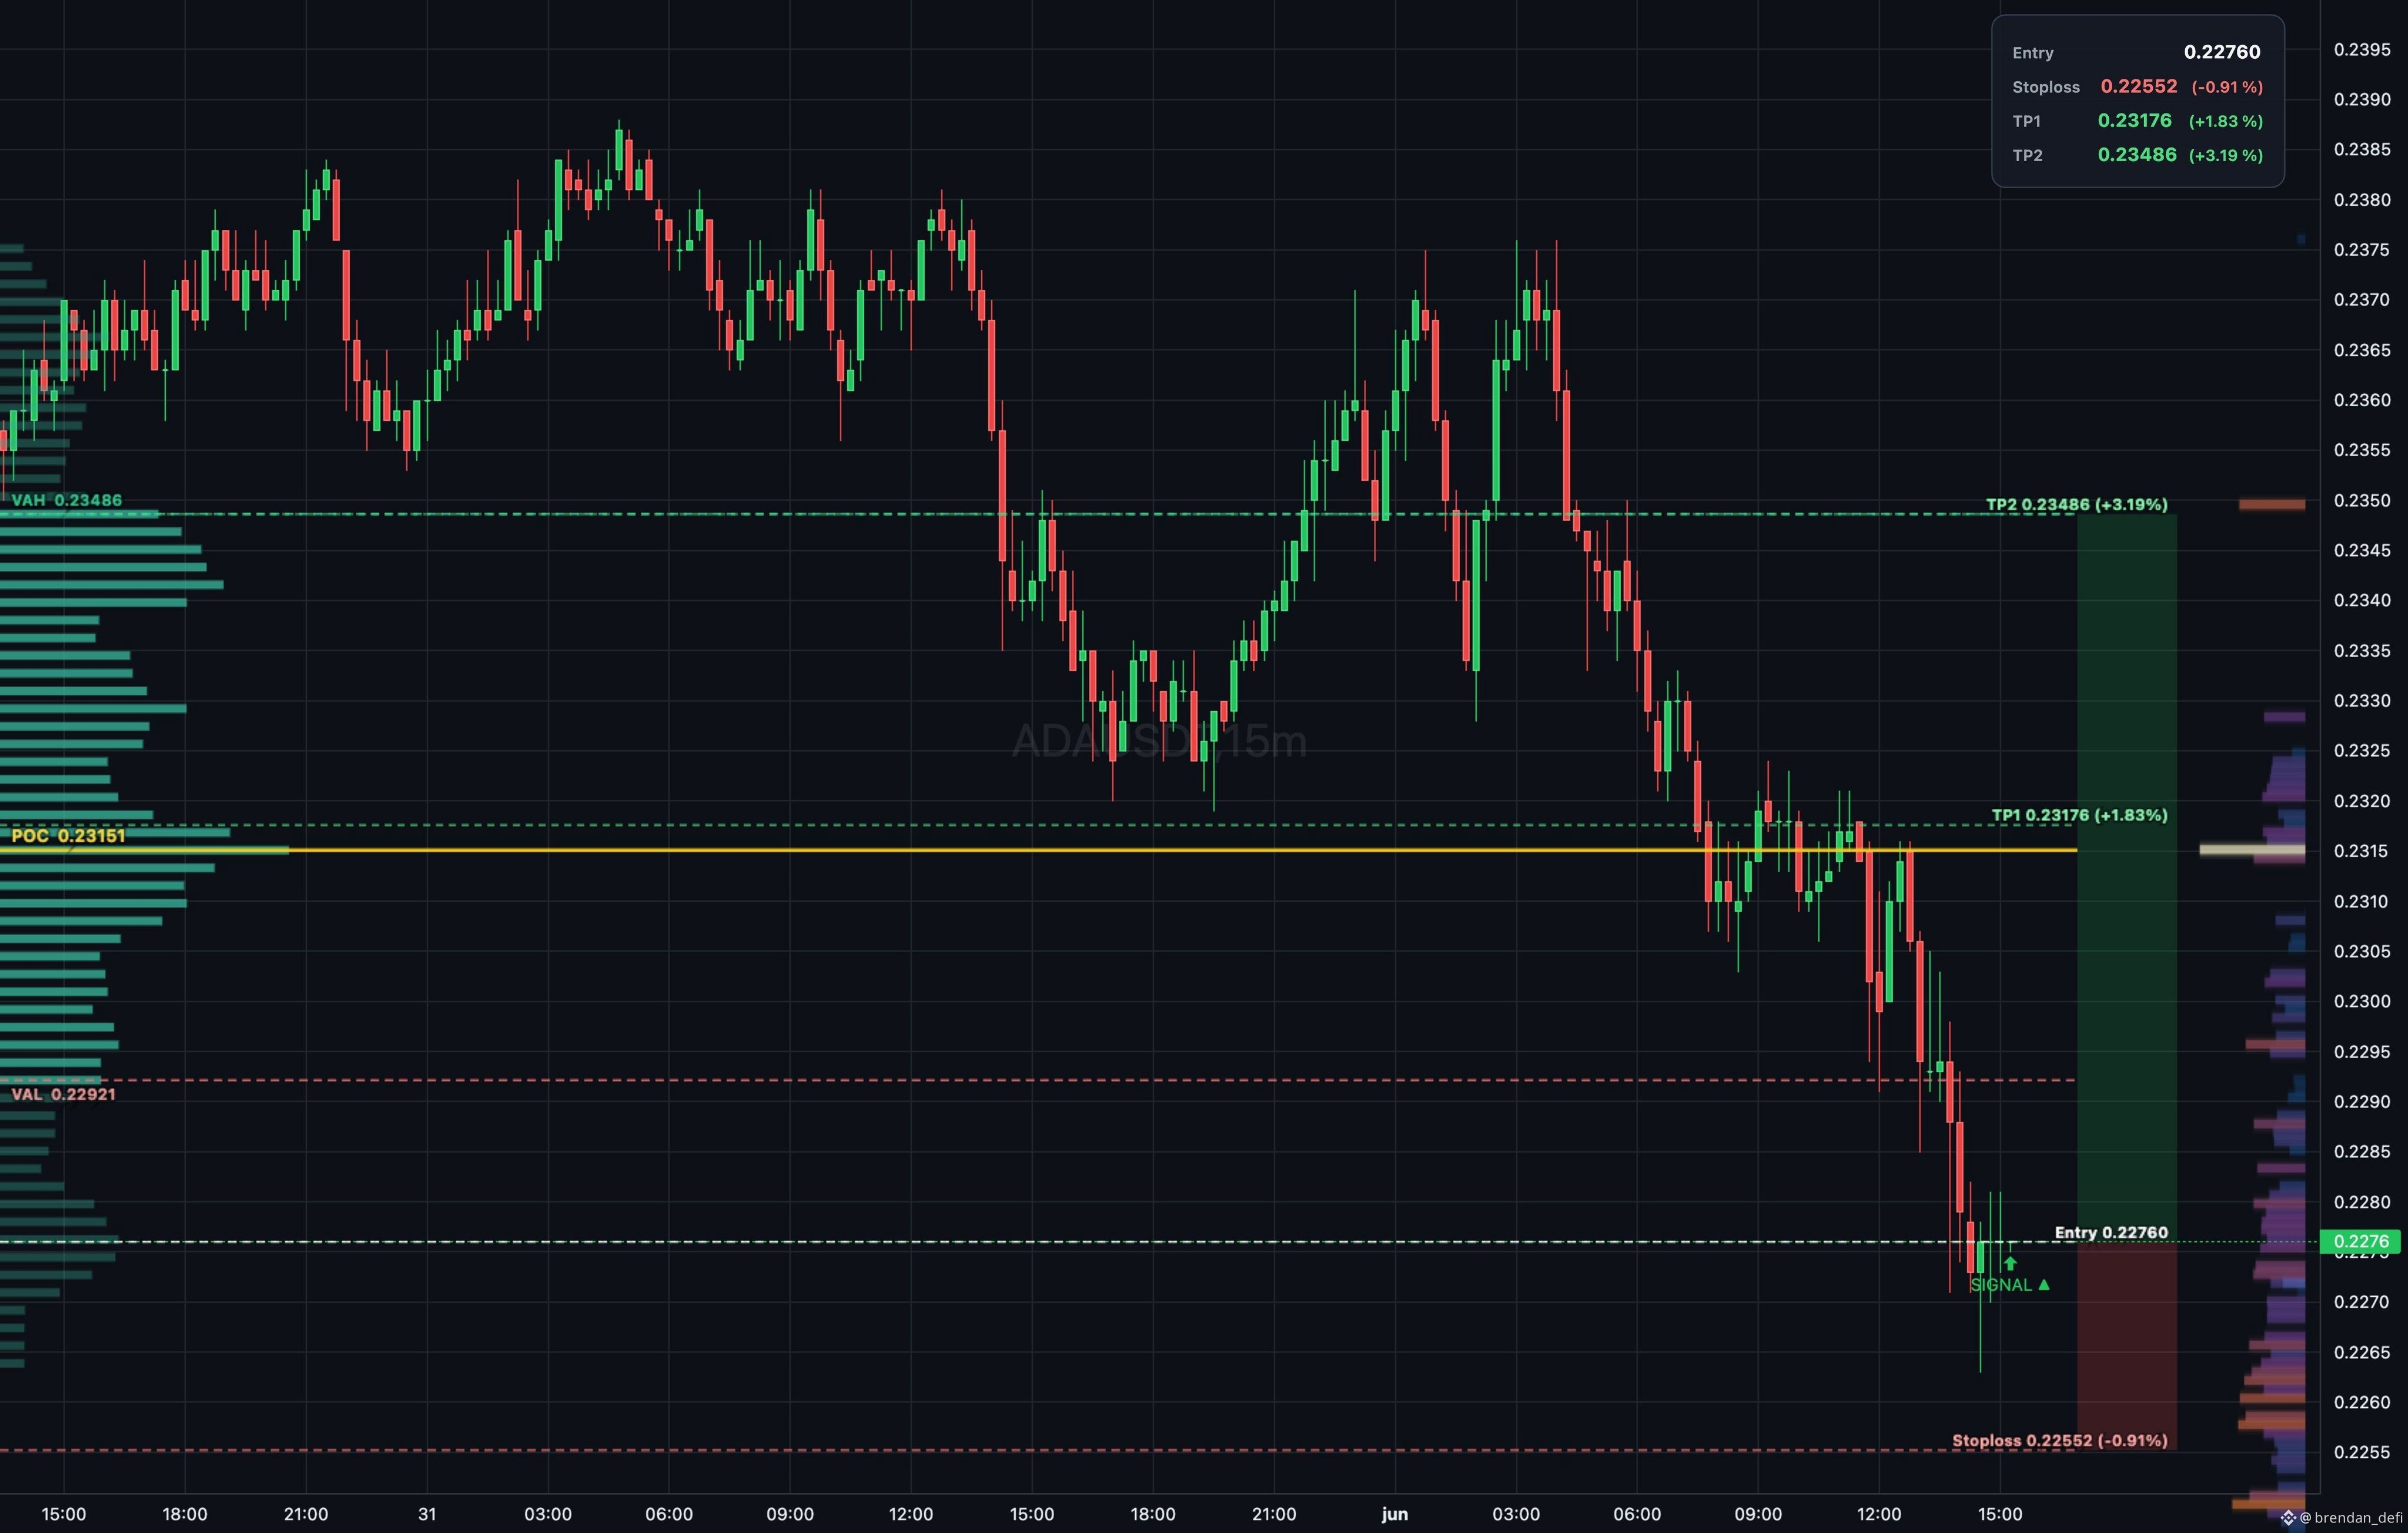
Task: Click the green take-profit zone rectangle
Action: coord(2127,878)
